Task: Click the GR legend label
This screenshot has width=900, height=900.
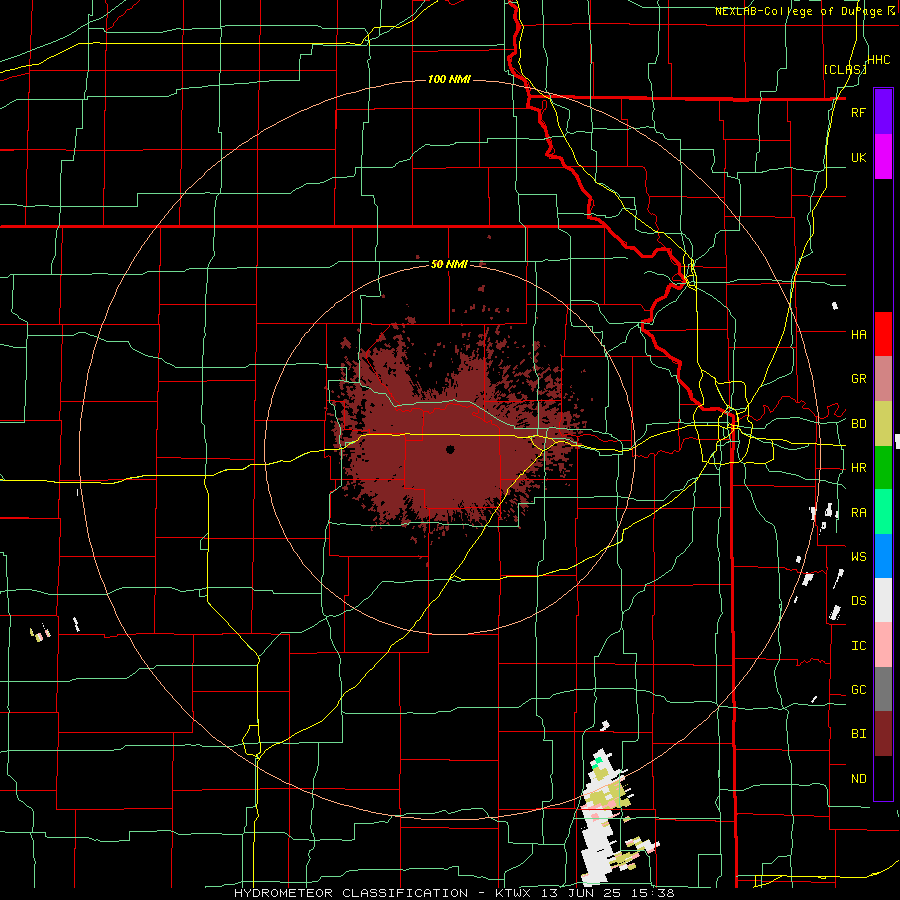Action: click(x=858, y=379)
